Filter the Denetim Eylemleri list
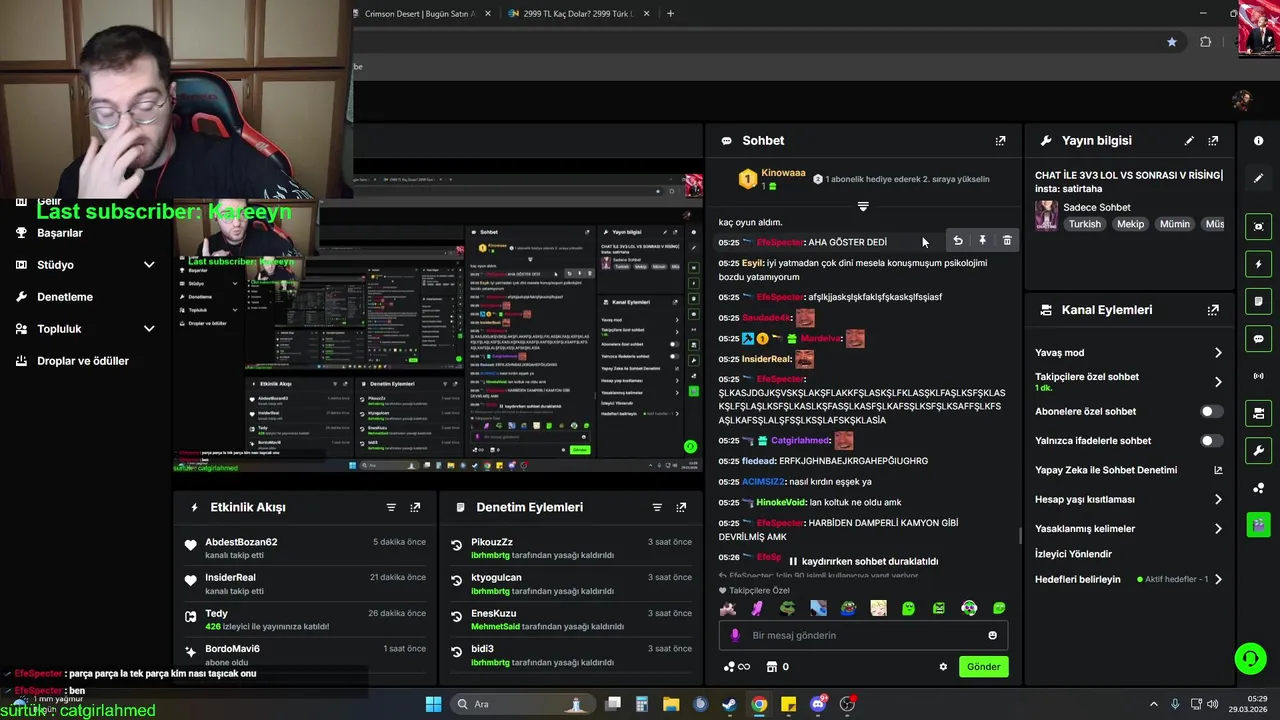 [x=657, y=507]
